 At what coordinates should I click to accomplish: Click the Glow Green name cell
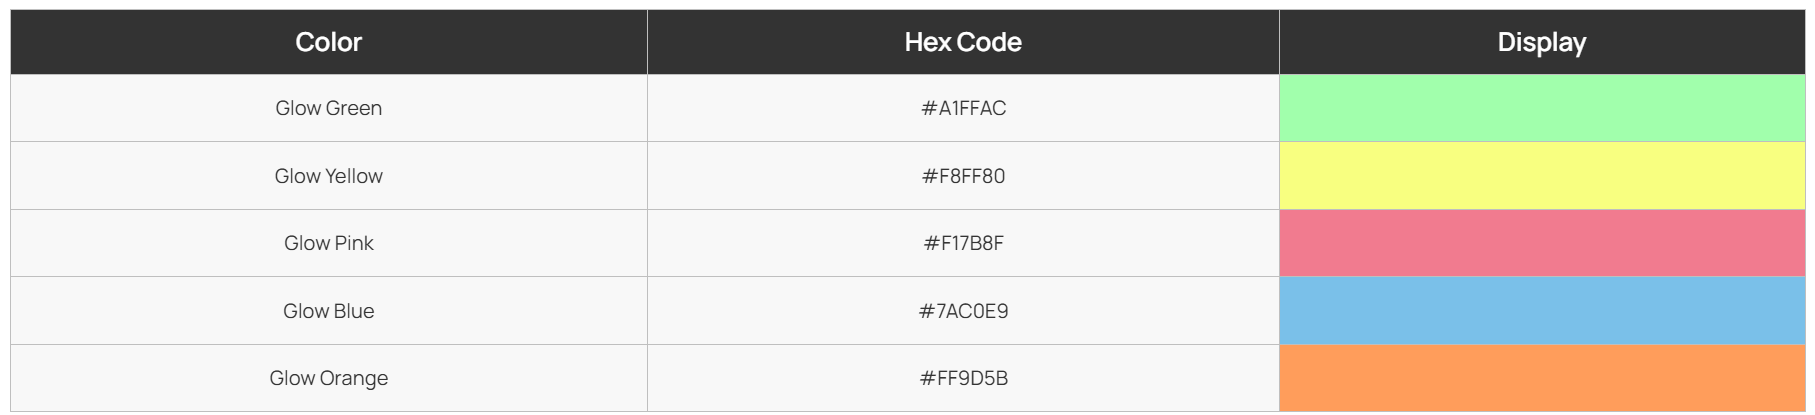pos(329,108)
